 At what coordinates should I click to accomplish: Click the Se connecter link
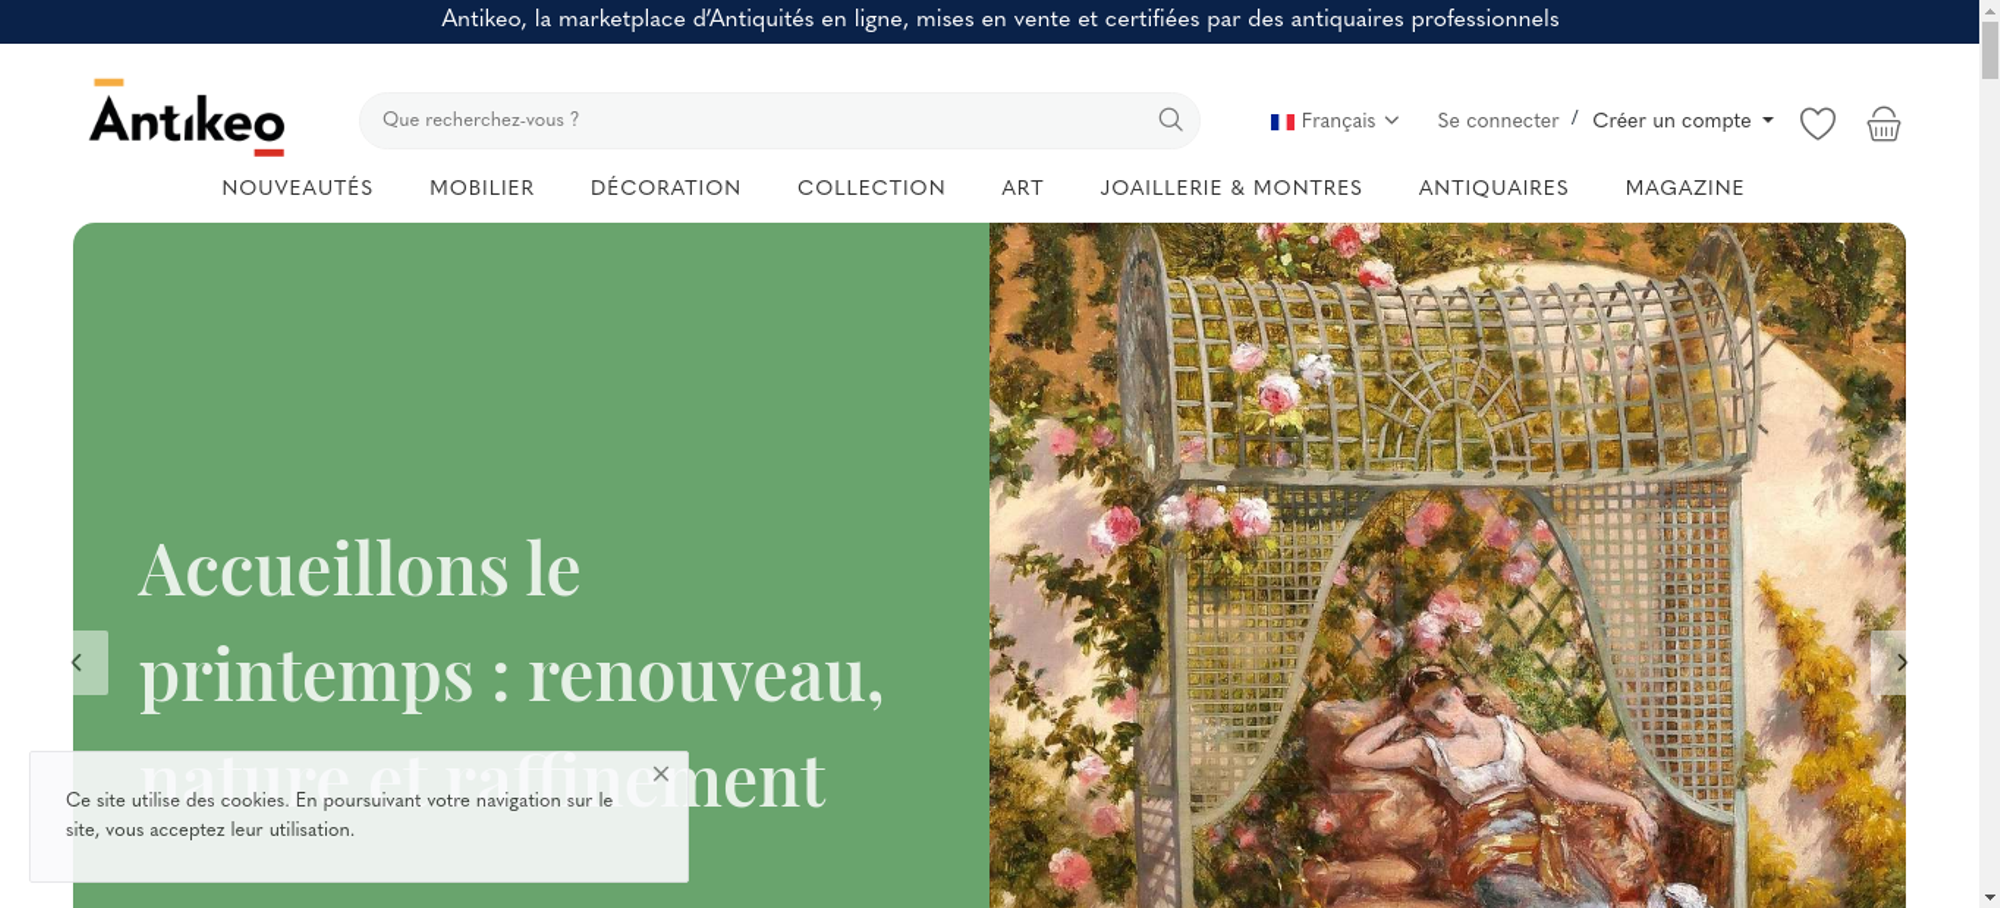[x=1498, y=121]
